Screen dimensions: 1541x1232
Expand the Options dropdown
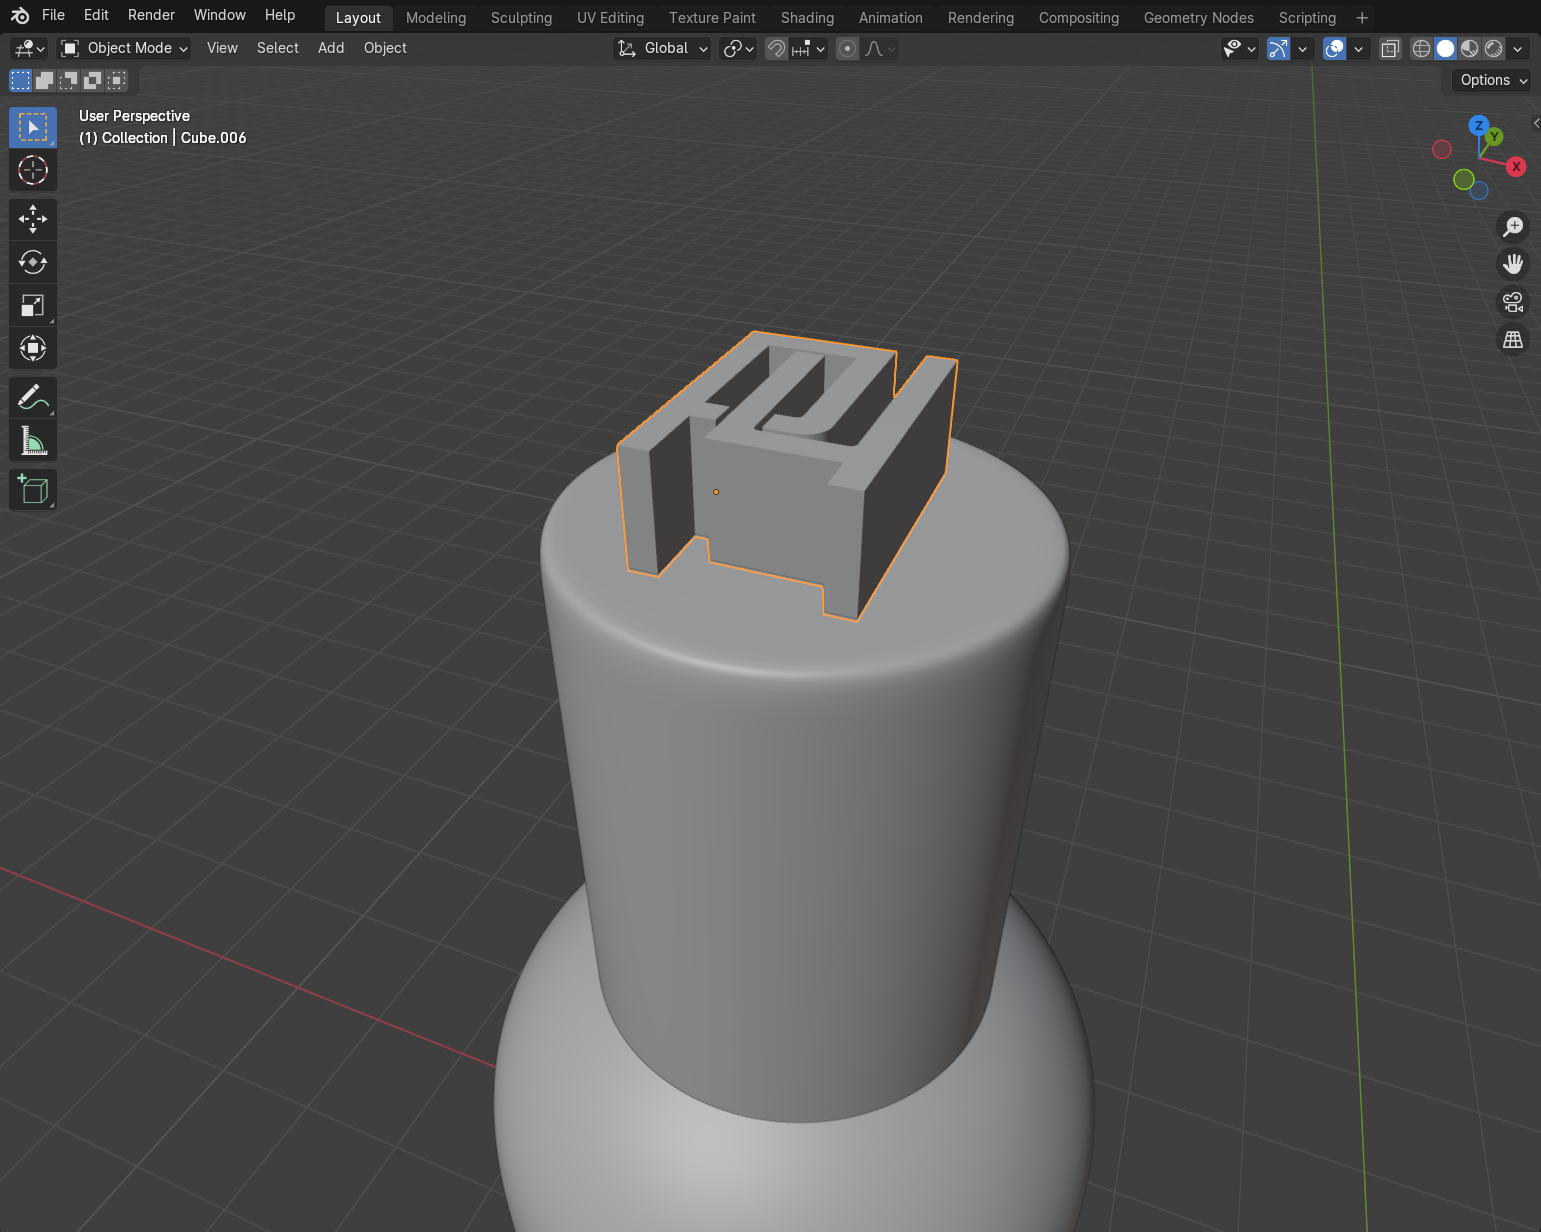[x=1492, y=80]
